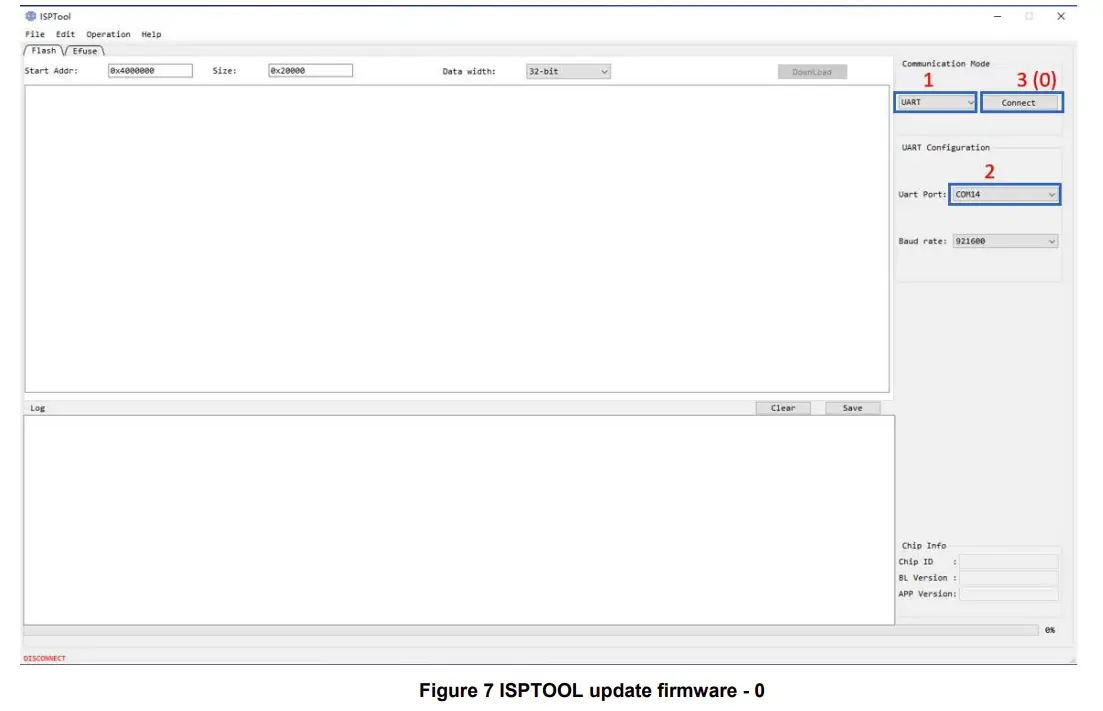
Task: Click the Data width dropdown arrow
Action: tap(604, 72)
